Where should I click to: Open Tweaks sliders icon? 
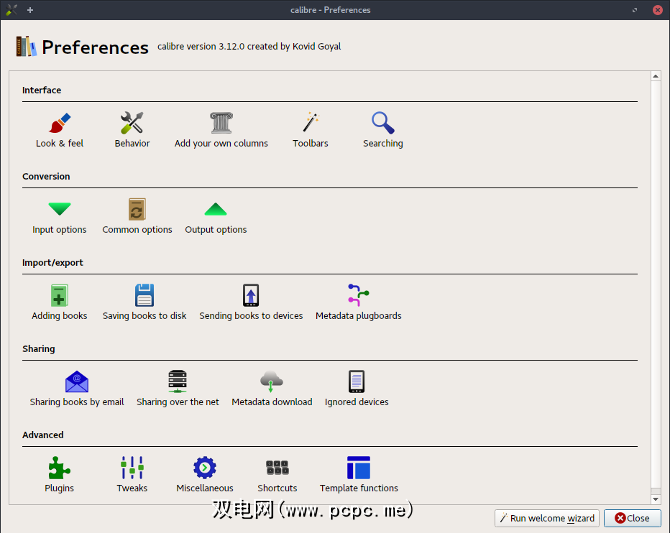(132, 468)
